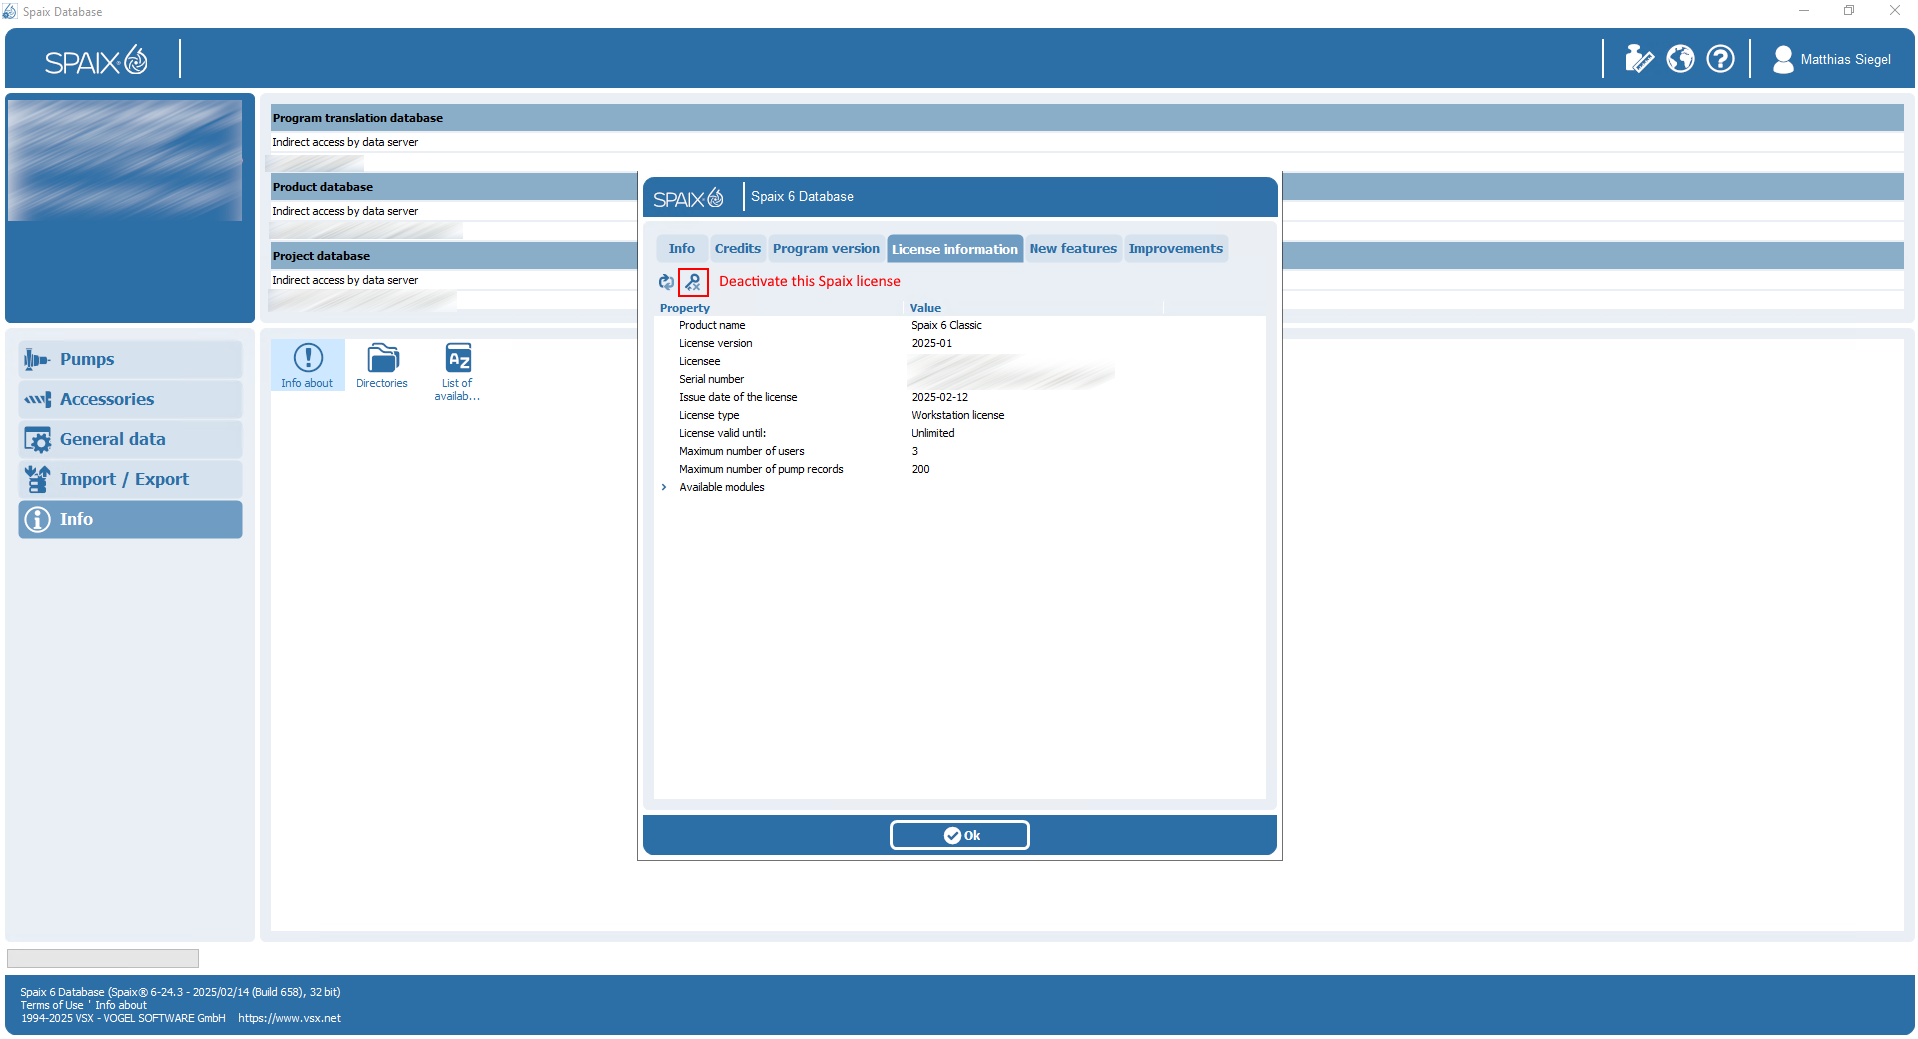Switch to the Info tab in dialog
Viewport: 1918px width, 1039px height.
click(x=682, y=249)
